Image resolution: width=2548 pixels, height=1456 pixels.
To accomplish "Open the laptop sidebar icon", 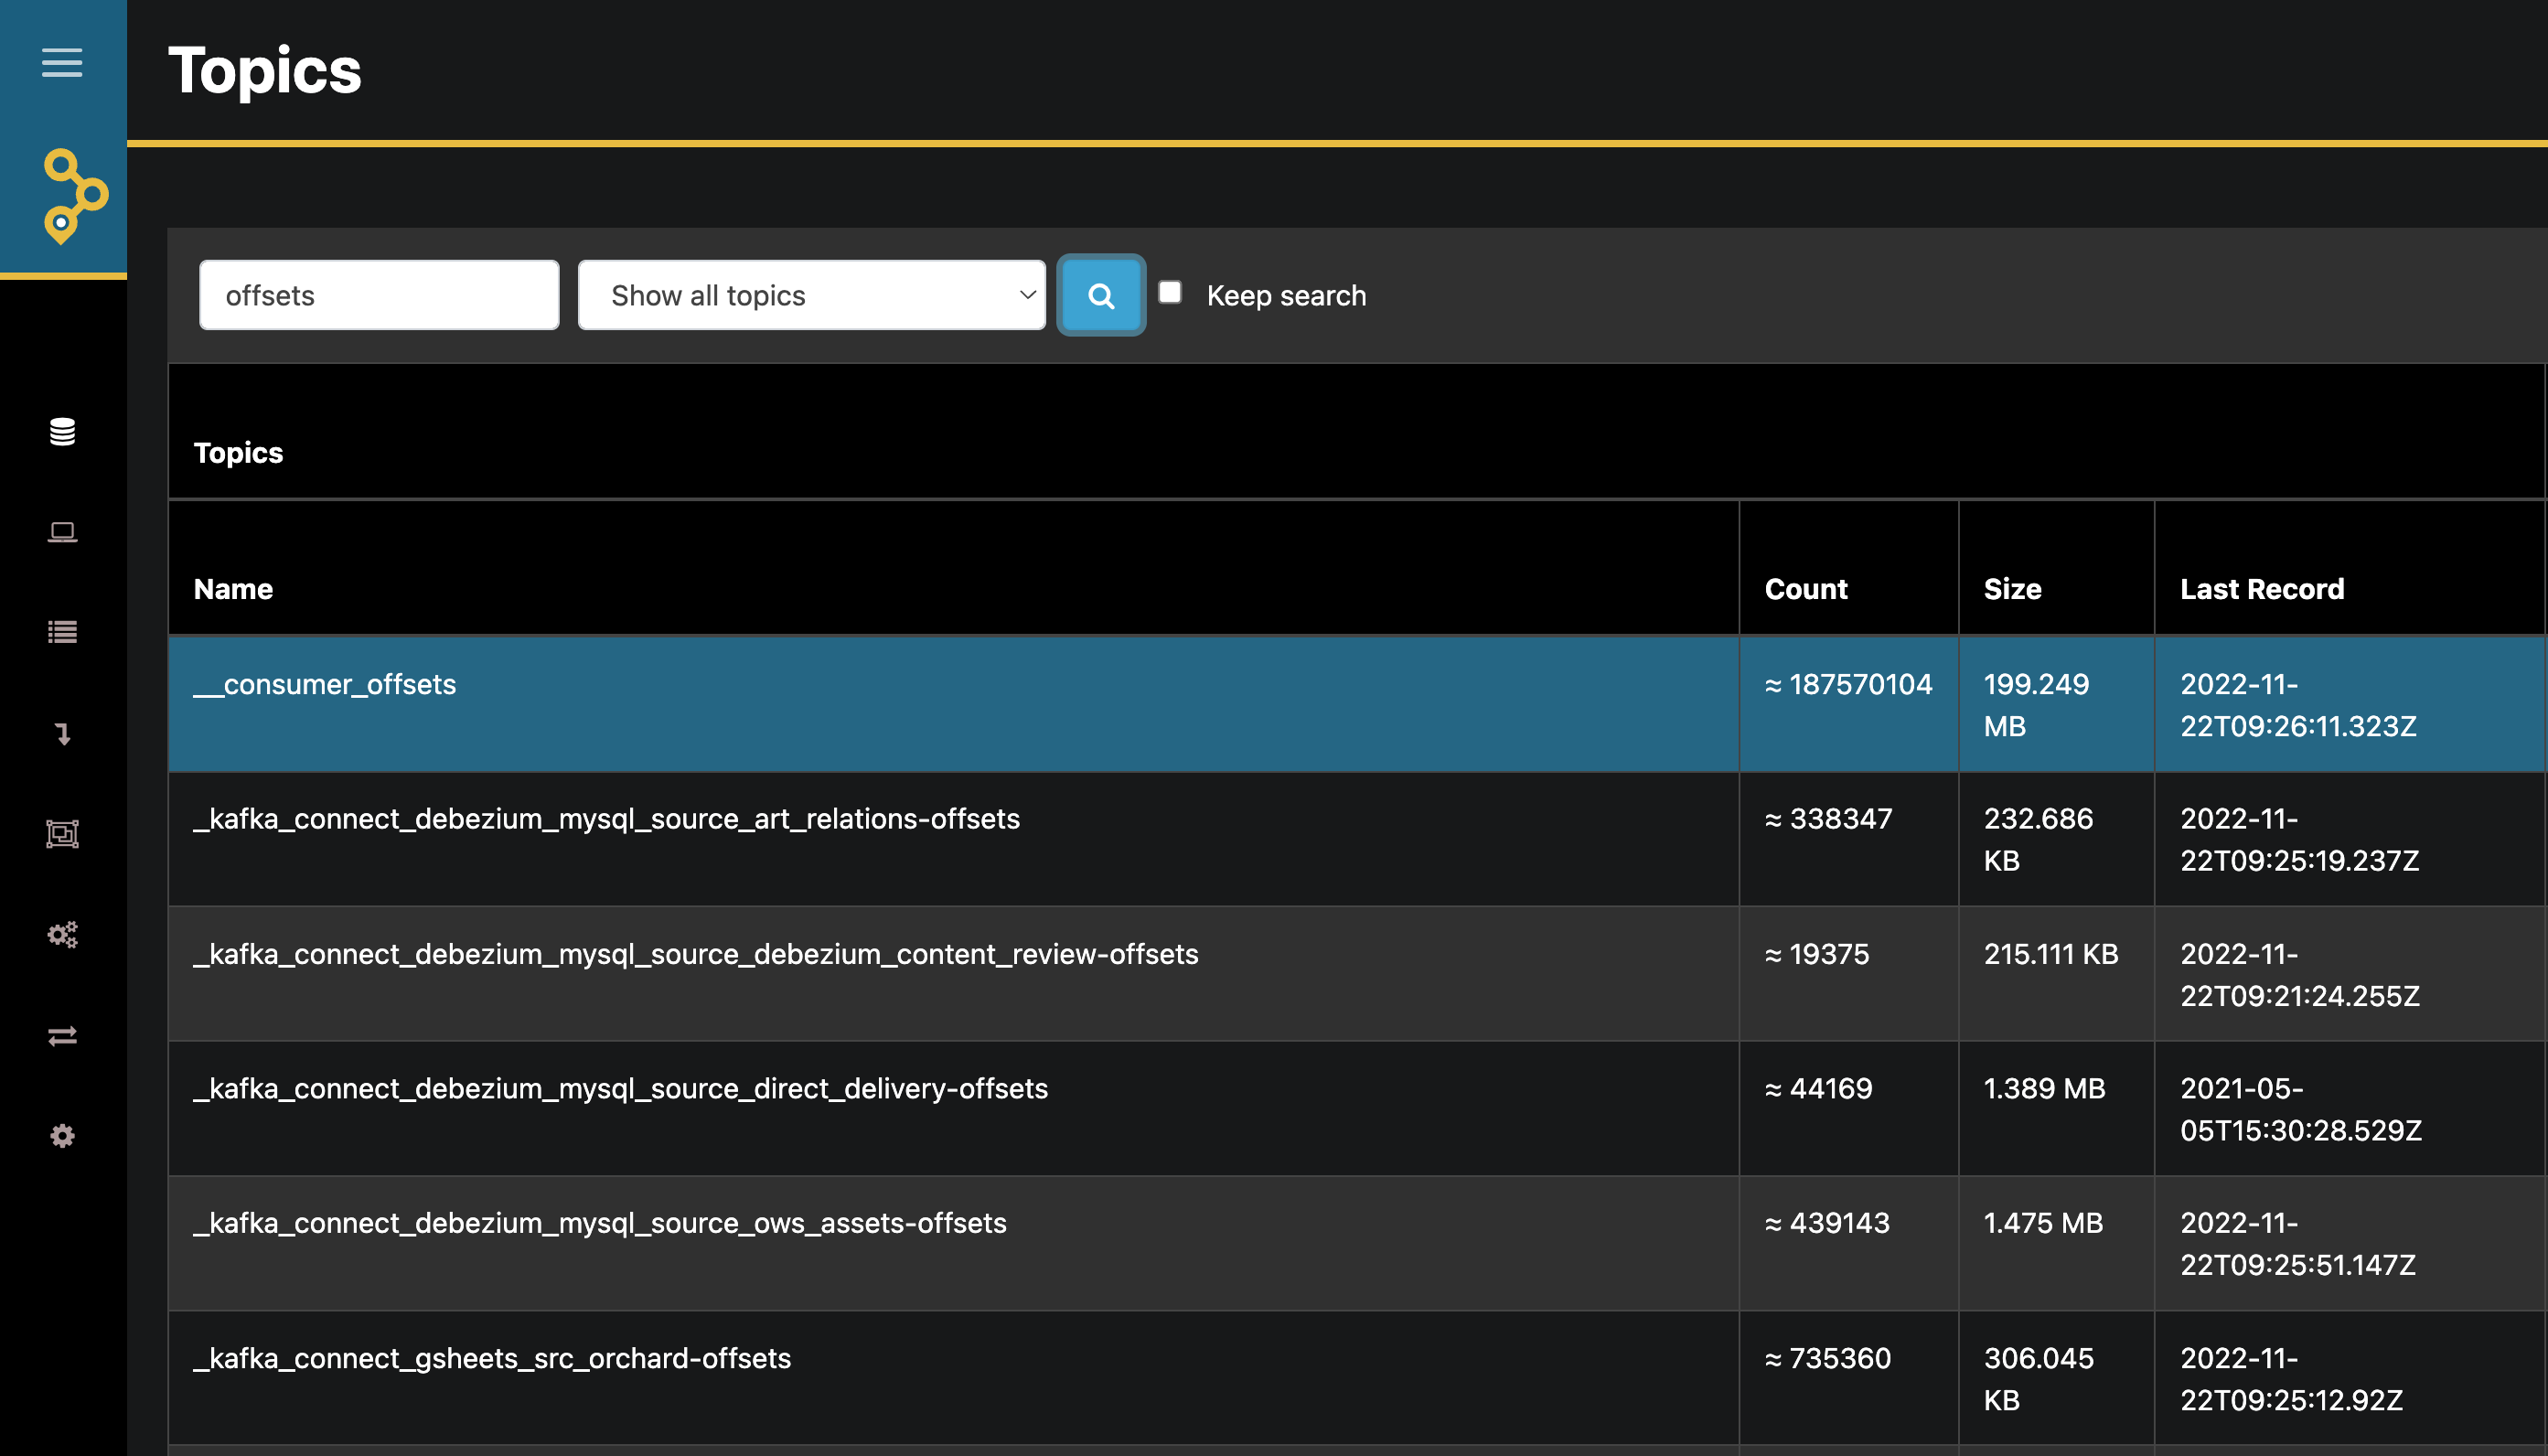I will 62,532.
